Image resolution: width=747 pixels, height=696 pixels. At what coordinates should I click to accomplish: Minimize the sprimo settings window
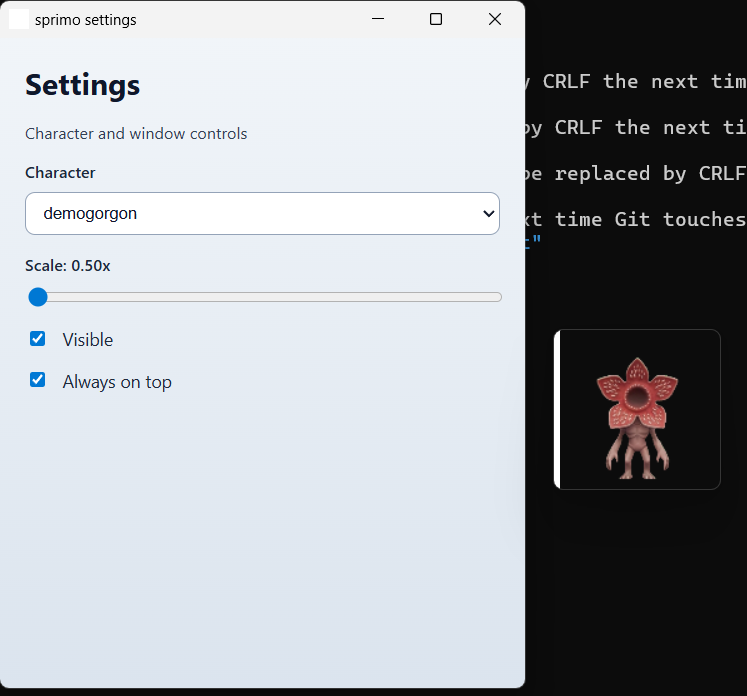pos(378,19)
